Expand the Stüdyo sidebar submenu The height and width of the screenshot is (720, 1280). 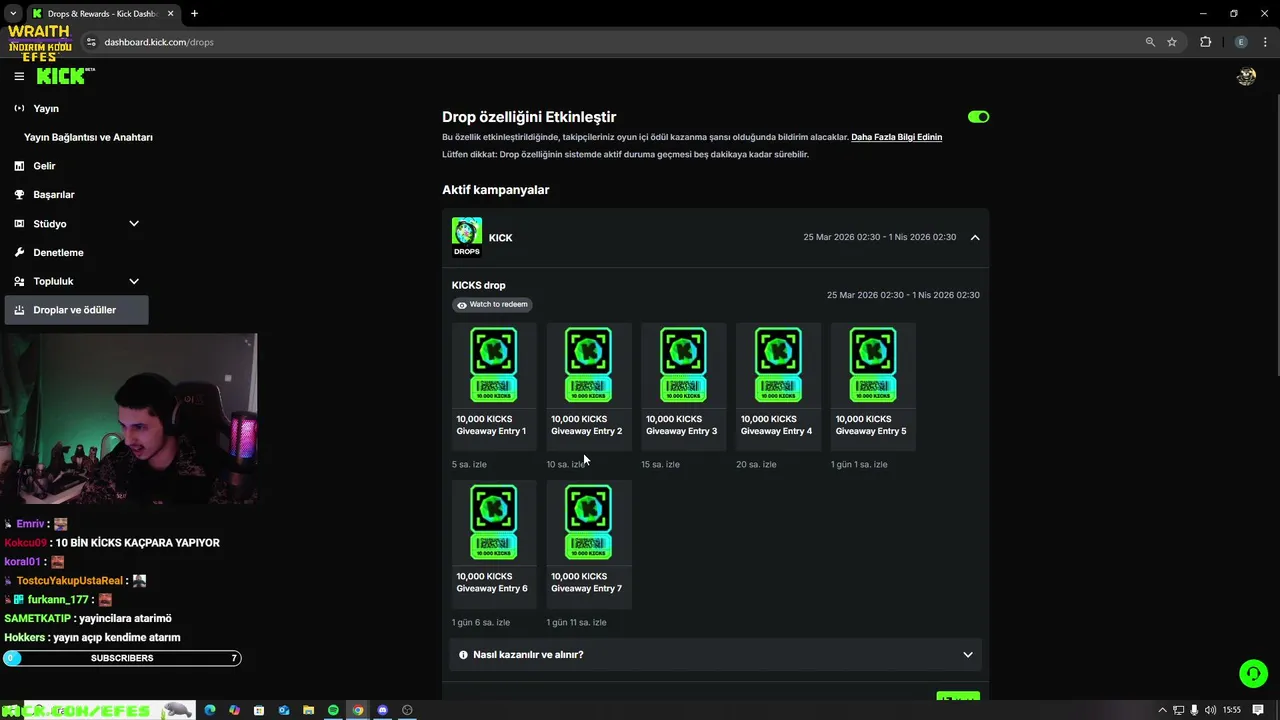pos(134,224)
